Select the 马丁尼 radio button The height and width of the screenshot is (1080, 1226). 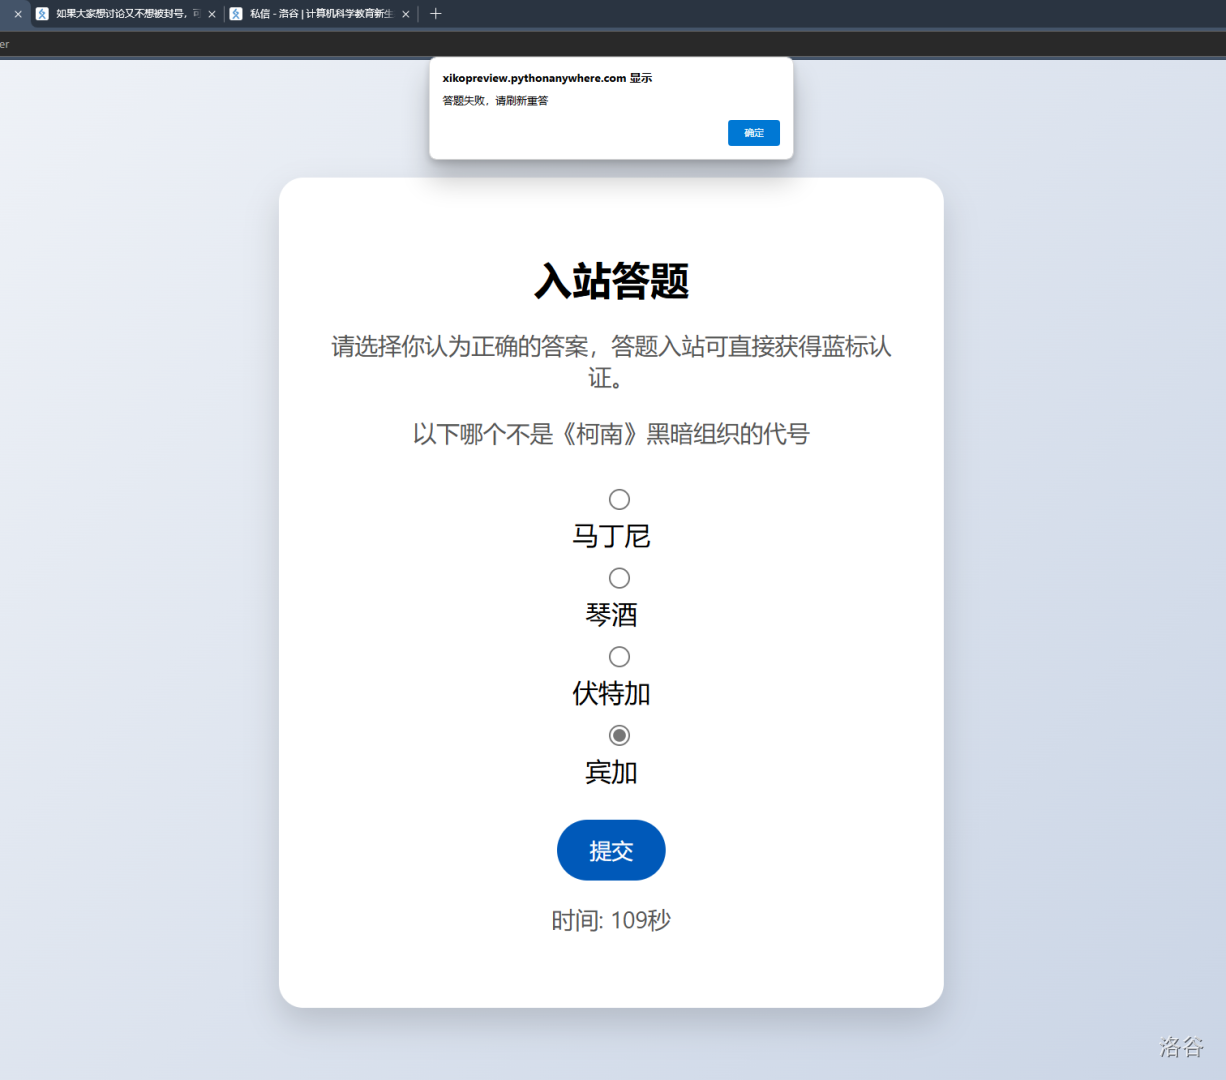pyautogui.click(x=619, y=499)
